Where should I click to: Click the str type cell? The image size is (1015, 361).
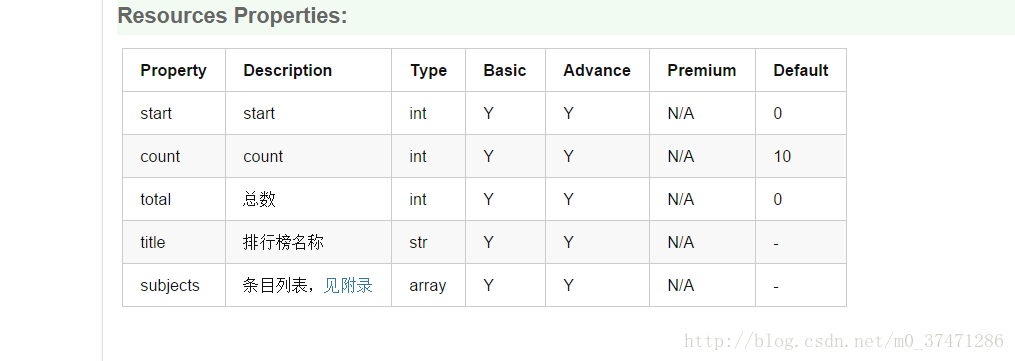[x=429, y=242]
